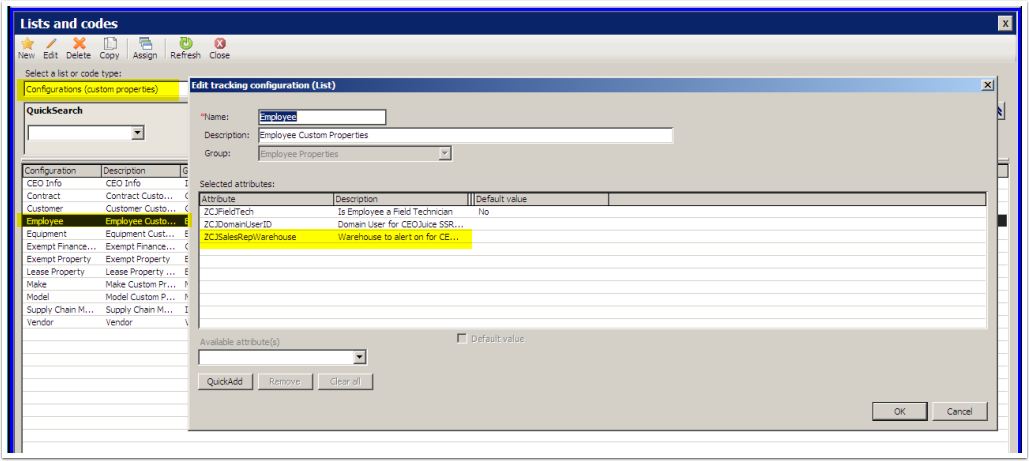Click 'Contract Custo...' description cell
This screenshot has height=461, width=1029.
tap(140, 196)
